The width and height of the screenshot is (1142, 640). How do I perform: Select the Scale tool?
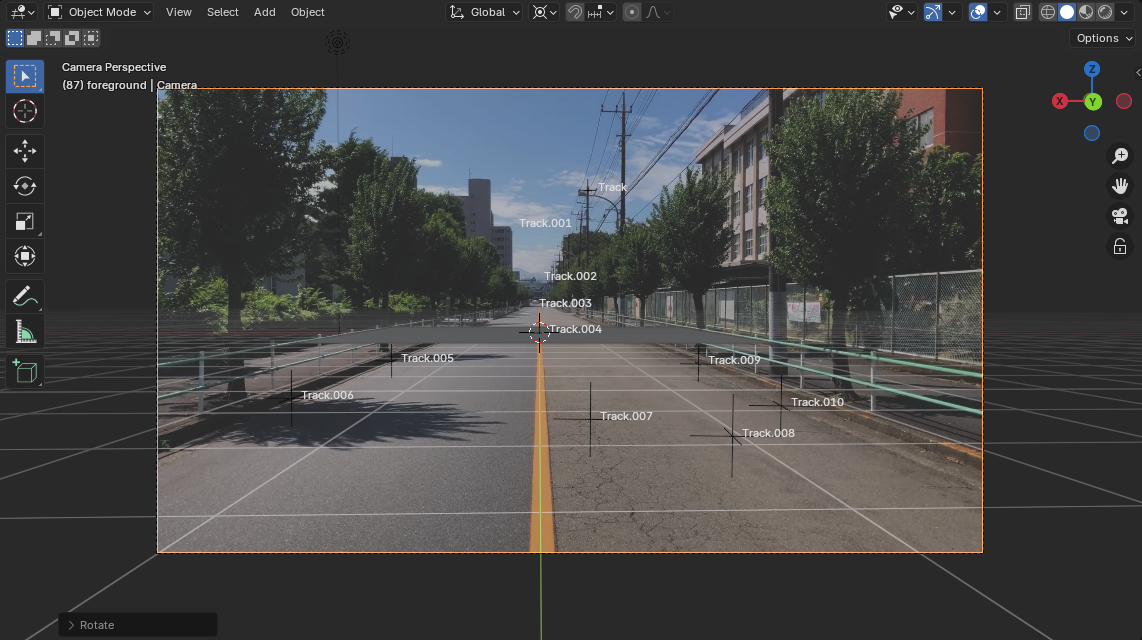coord(25,221)
